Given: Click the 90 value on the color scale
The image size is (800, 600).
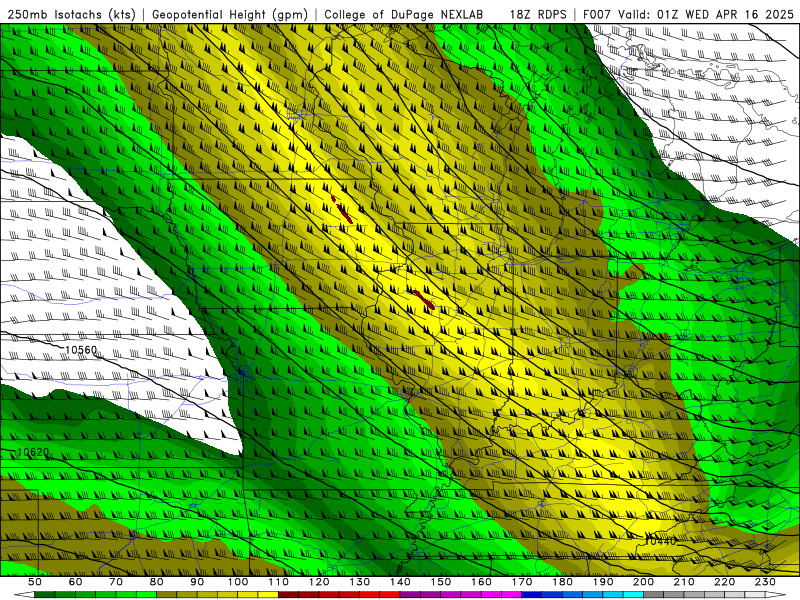Looking at the screenshot, I should (x=197, y=582).
